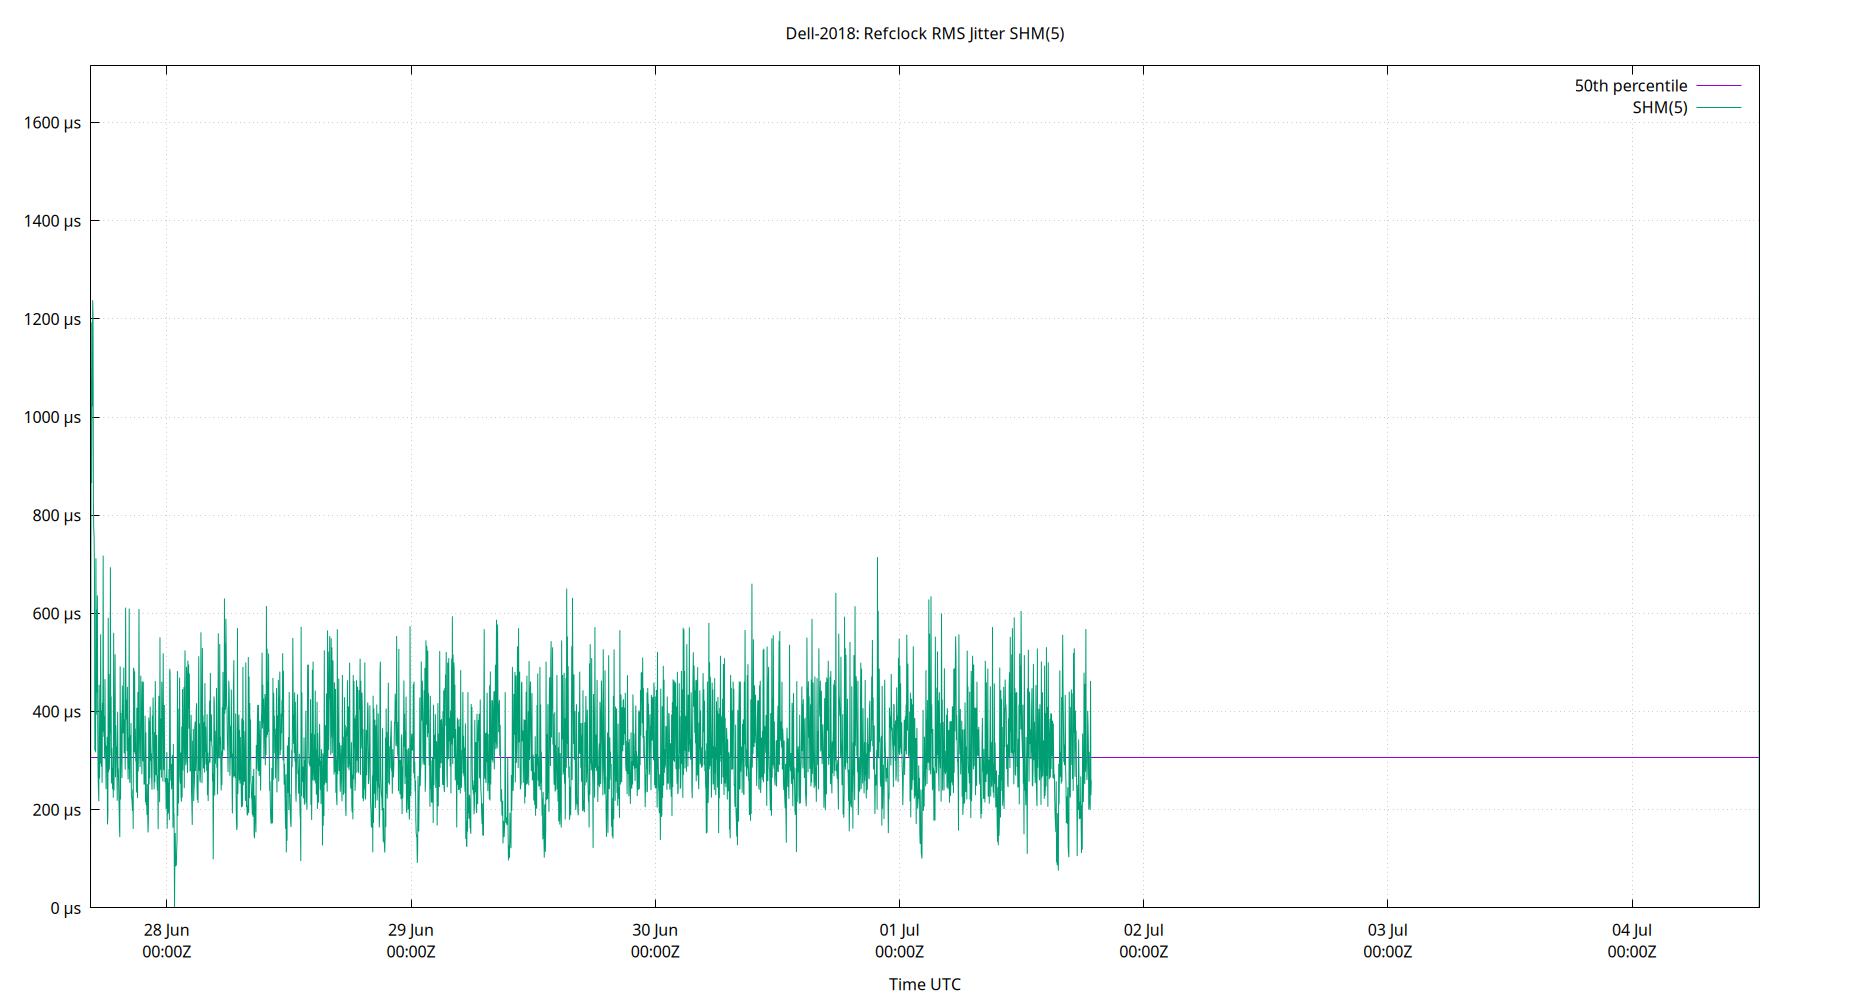Click the '600 µs' y-axis label
The height and width of the screenshot is (1000, 1850).
(x=56, y=613)
